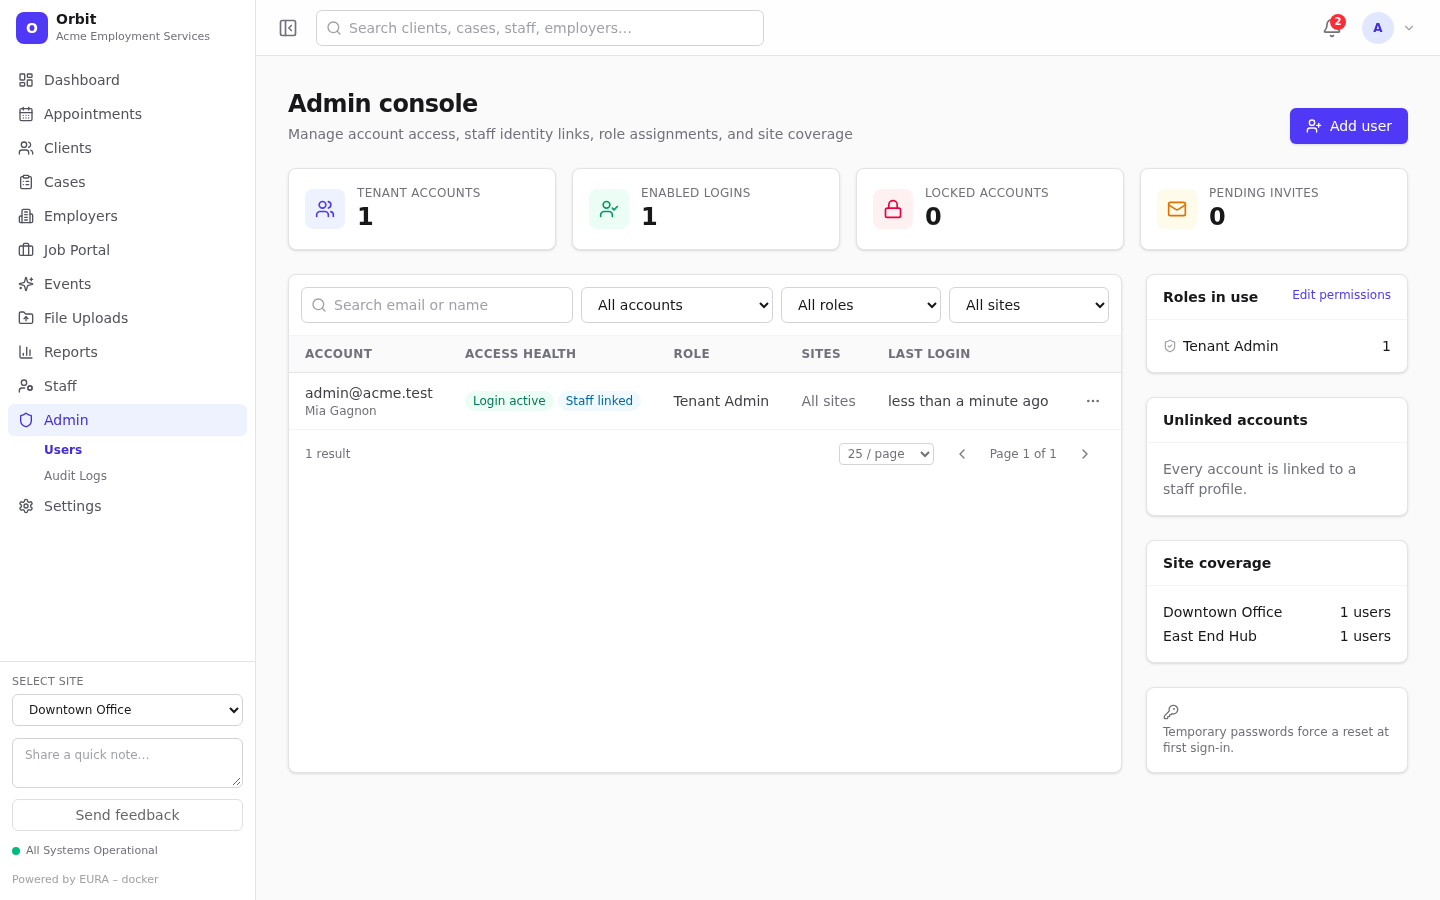
Task: Go to next page arrow
Action: pos(1085,454)
